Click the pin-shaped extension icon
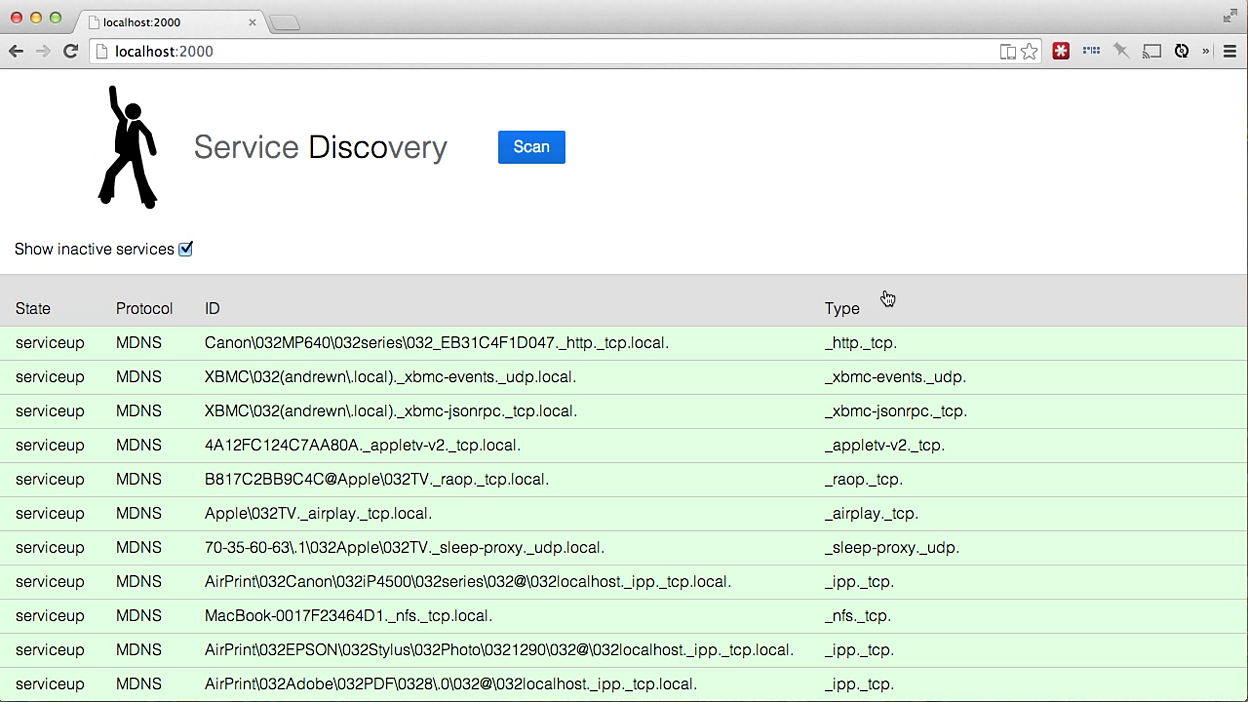Viewport: 1248px width, 702px height. click(x=1121, y=51)
